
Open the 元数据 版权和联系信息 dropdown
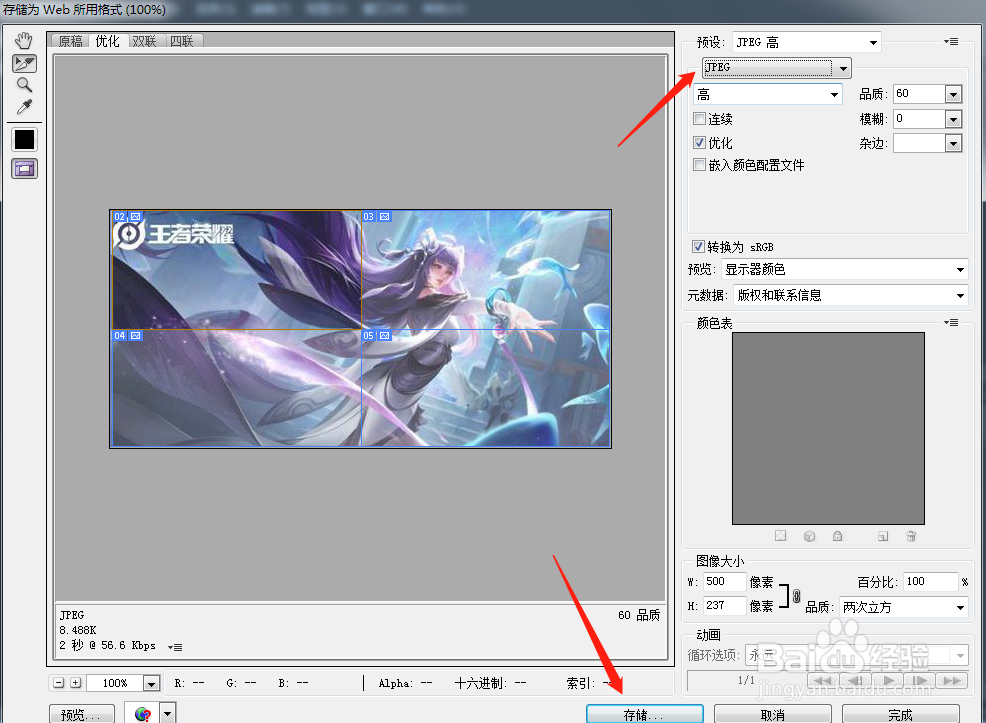(851, 295)
